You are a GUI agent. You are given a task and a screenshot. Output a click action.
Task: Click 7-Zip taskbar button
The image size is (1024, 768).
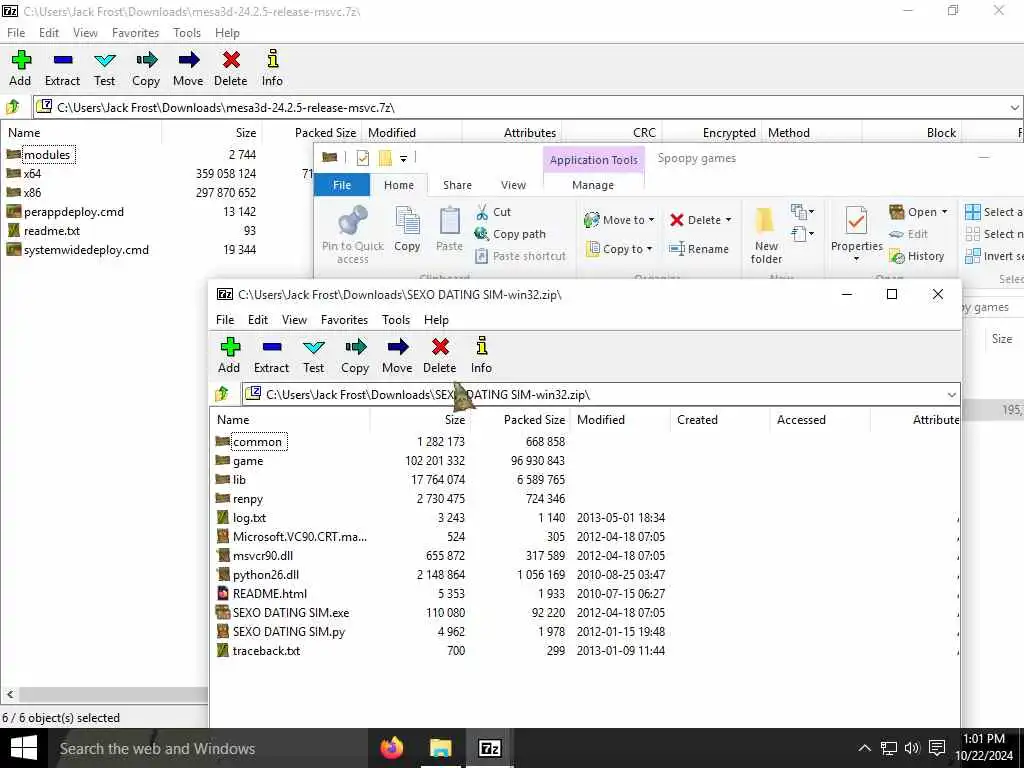point(490,748)
